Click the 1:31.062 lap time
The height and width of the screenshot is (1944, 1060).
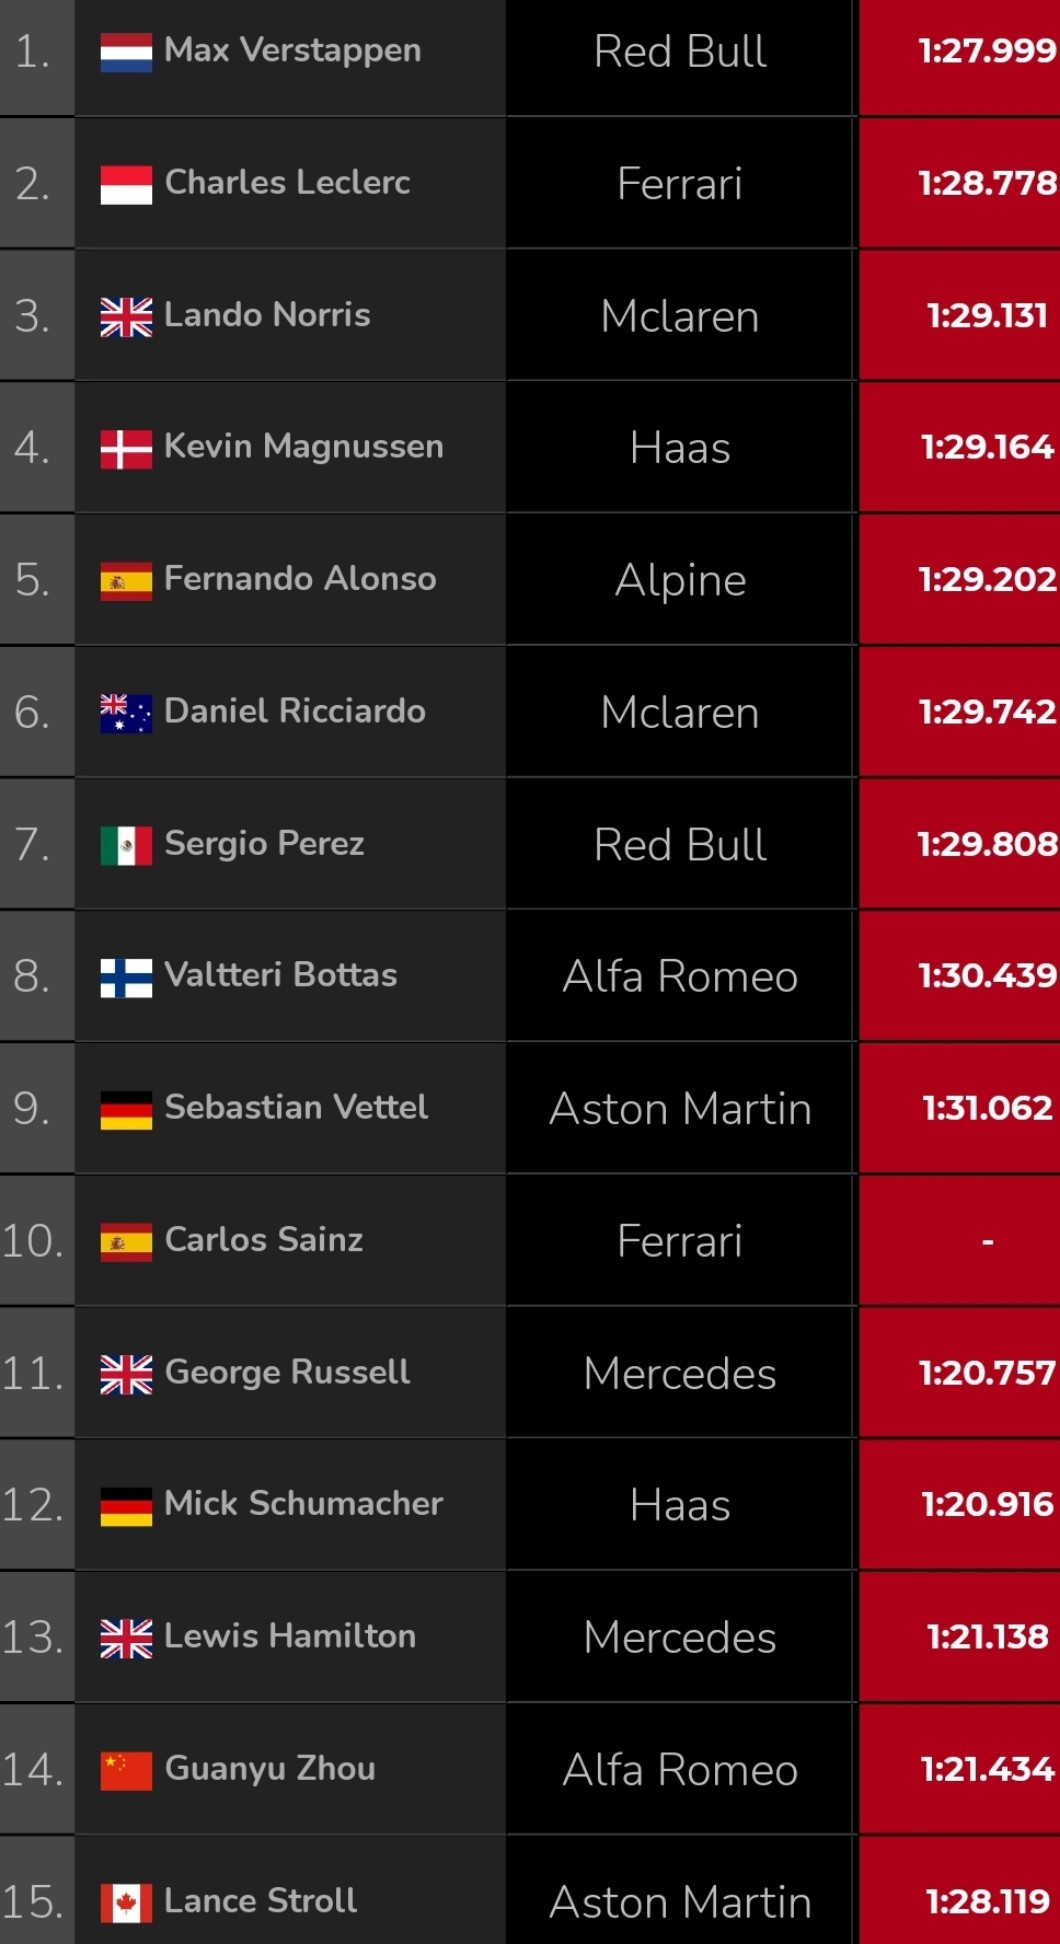[986, 1108]
